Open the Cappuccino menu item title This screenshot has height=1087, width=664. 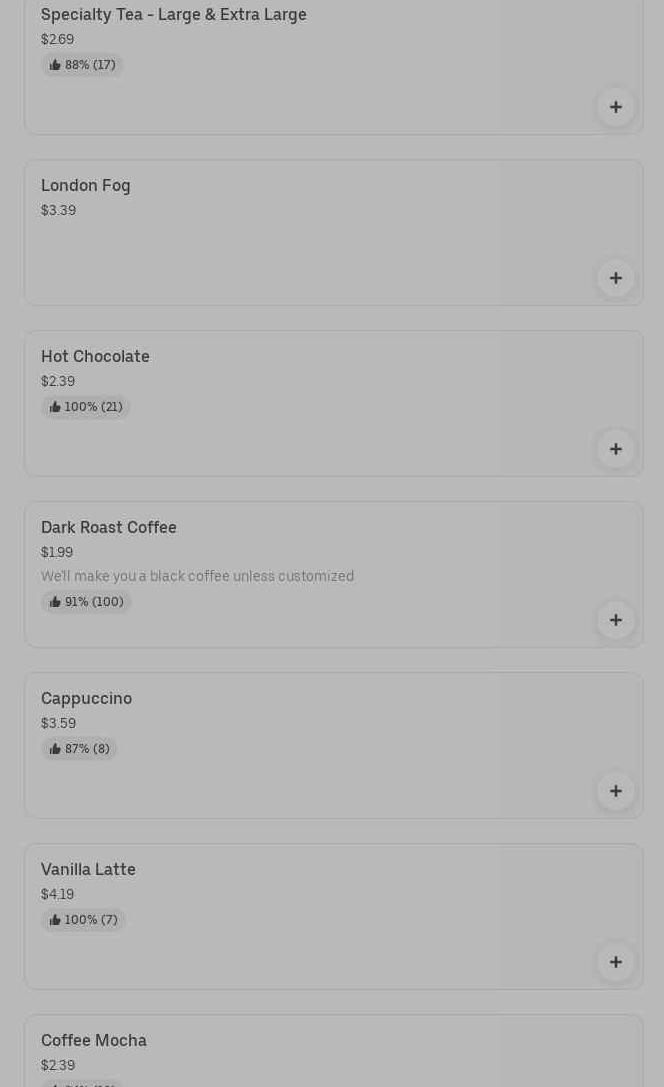[x=86, y=699]
